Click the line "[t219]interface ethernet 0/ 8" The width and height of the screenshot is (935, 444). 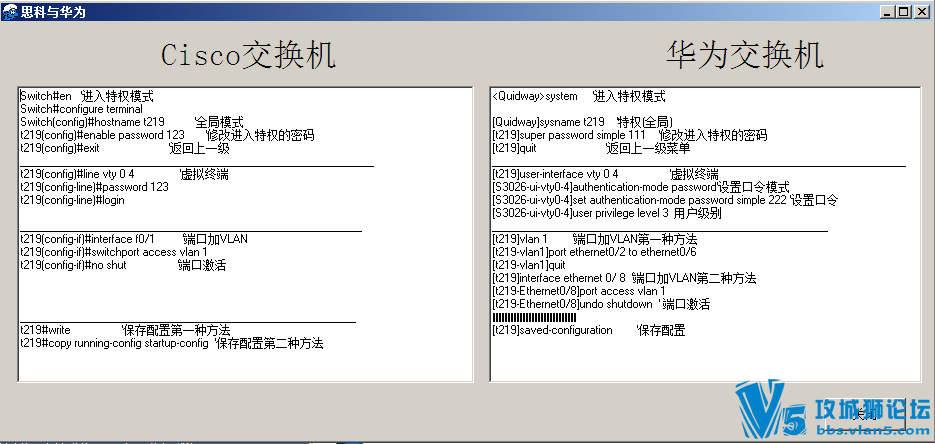point(559,278)
